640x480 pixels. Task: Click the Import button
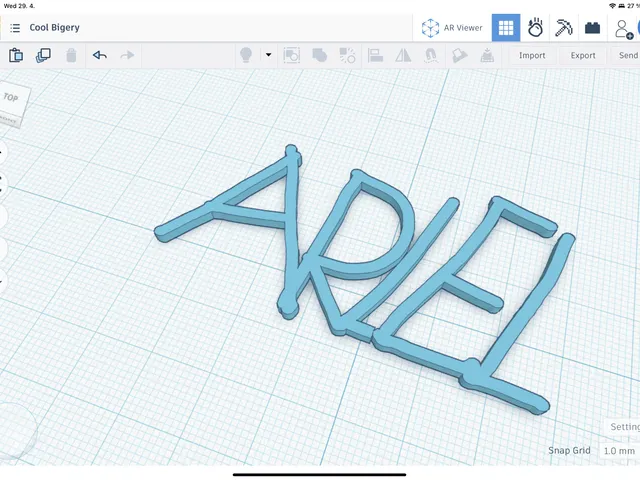pyautogui.click(x=532, y=55)
